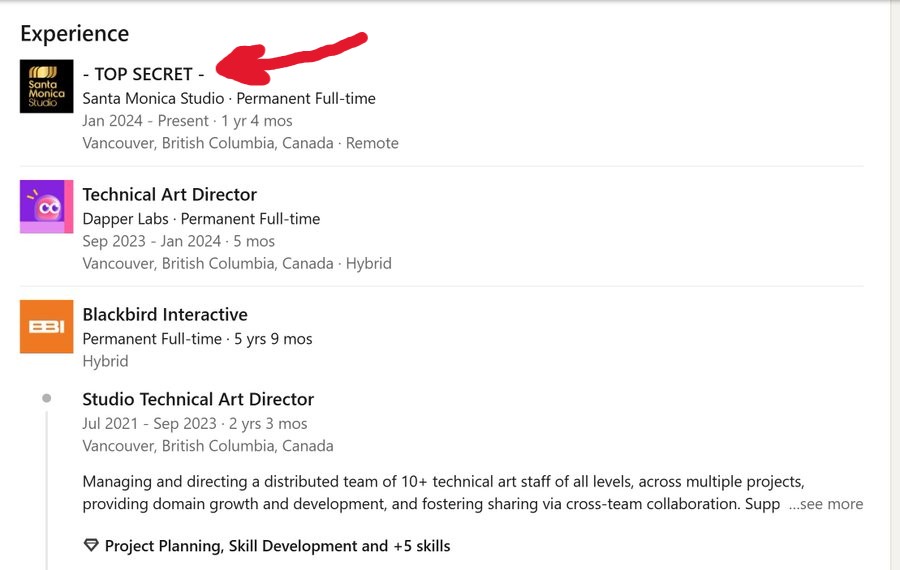The width and height of the screenshot is (900, 570).
Task: Click the 'Jan 2024 - Present' date range
Action: tap(145, 121)
